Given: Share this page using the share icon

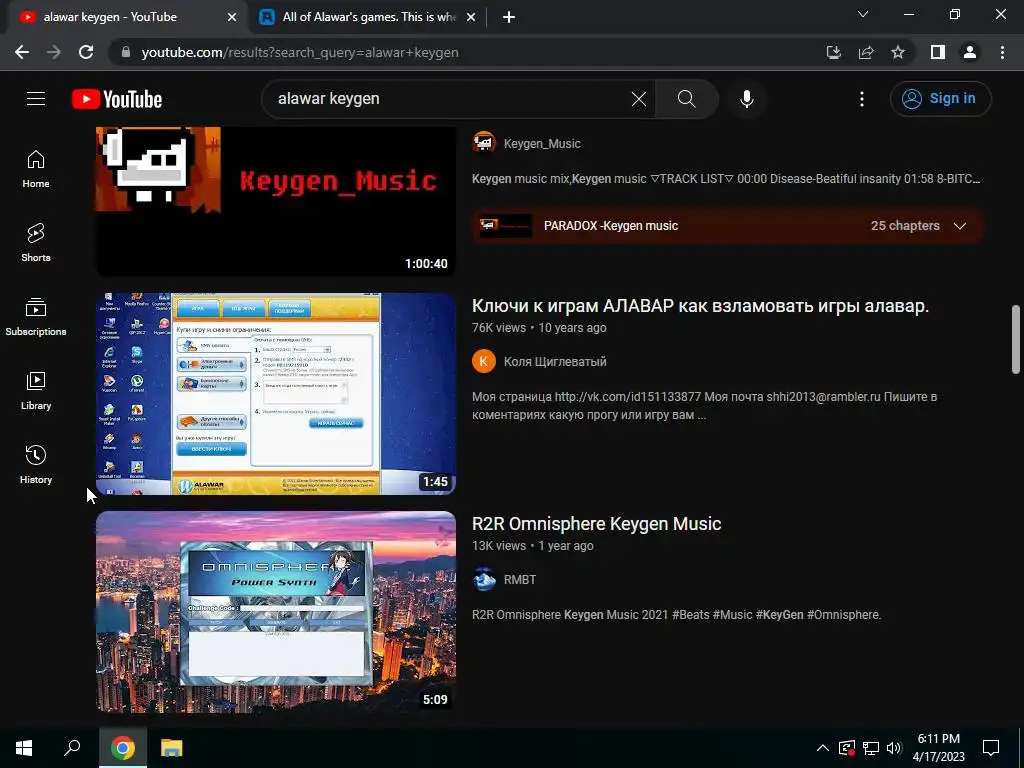Looking at the screenshot, I should (866, 52).
